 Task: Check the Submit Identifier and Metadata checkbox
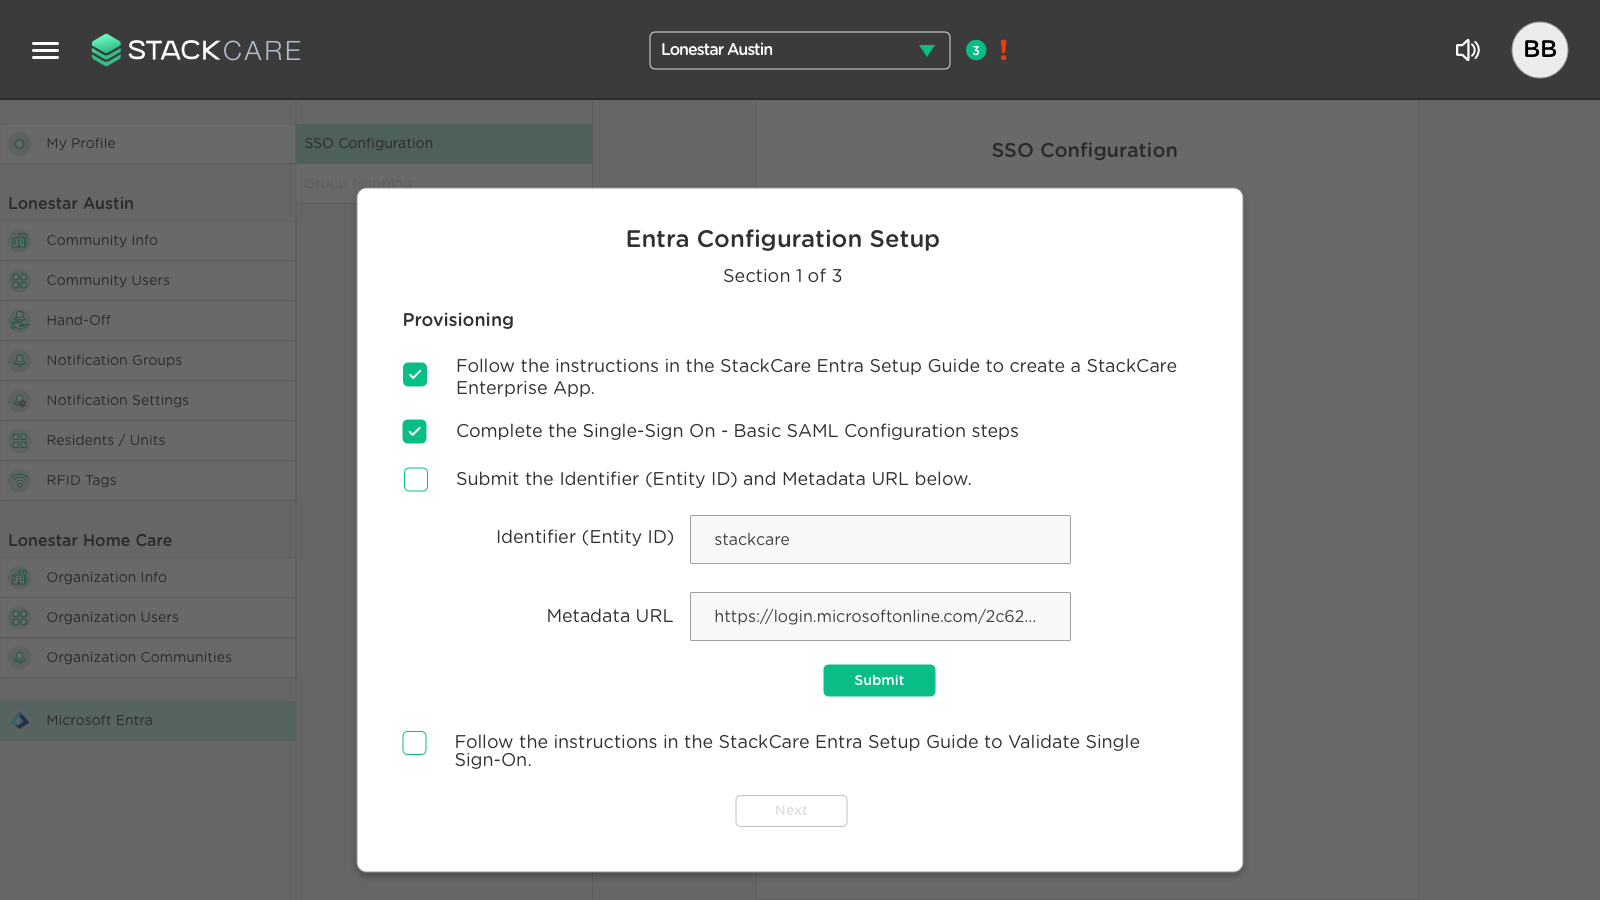pyautogui.click(x=416, y=480)
